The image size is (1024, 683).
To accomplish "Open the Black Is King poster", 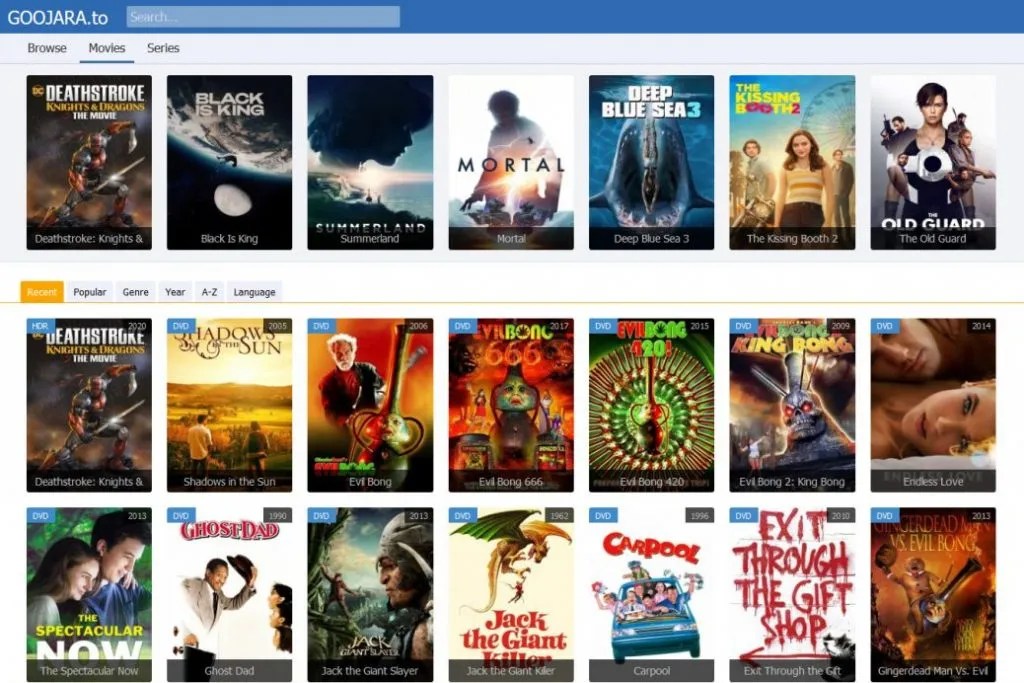I will (x=229, y=162).
